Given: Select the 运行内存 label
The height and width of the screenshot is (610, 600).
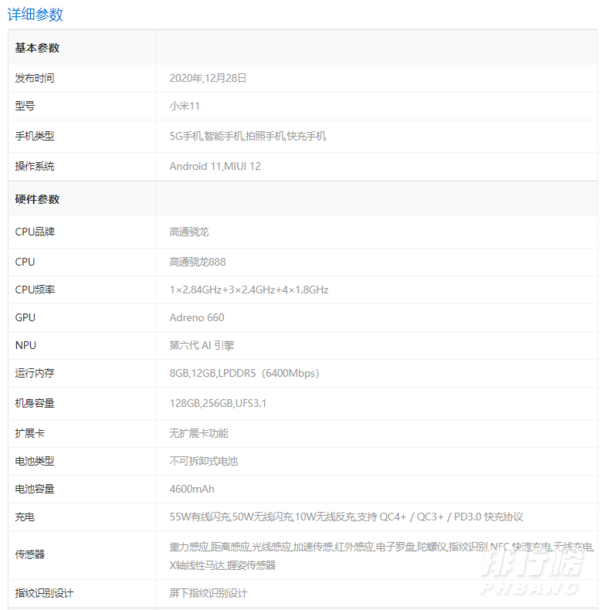Looking at the screenshot, I should point(35,373).
